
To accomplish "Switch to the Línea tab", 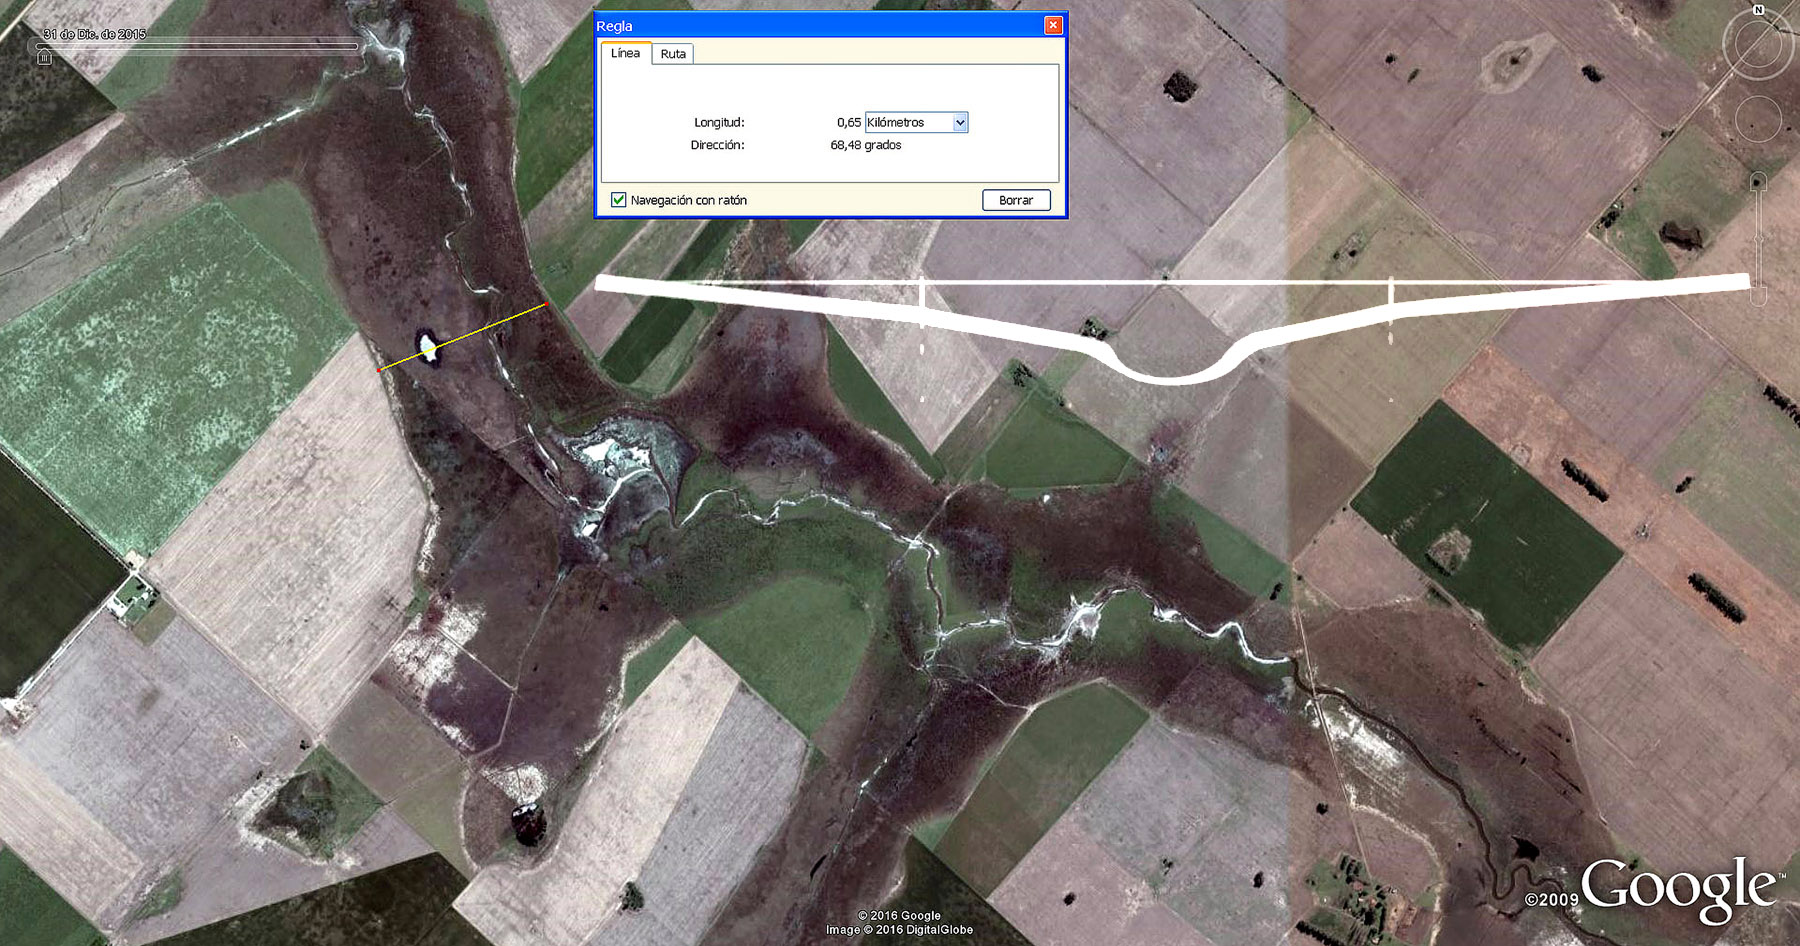I will (625, 53).
